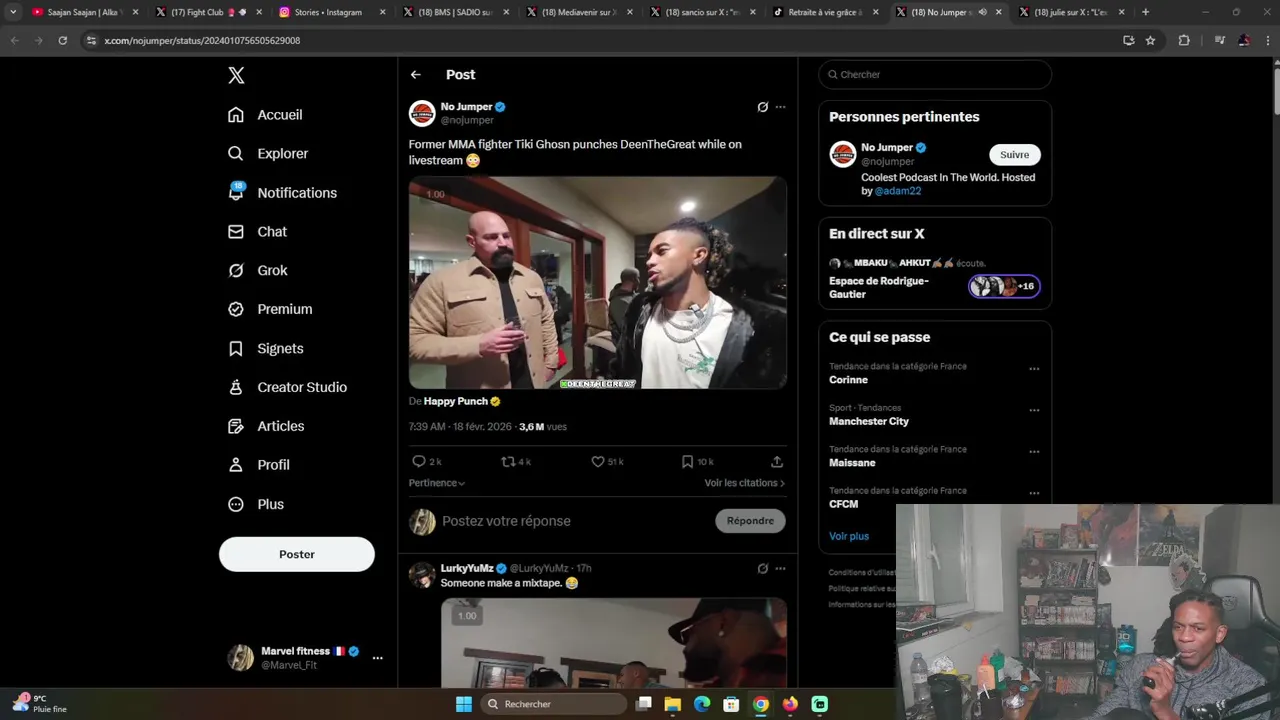Open Microsoft Edge from the taskbar
This screenshot has width=1280, height=720.
(702, 704)
